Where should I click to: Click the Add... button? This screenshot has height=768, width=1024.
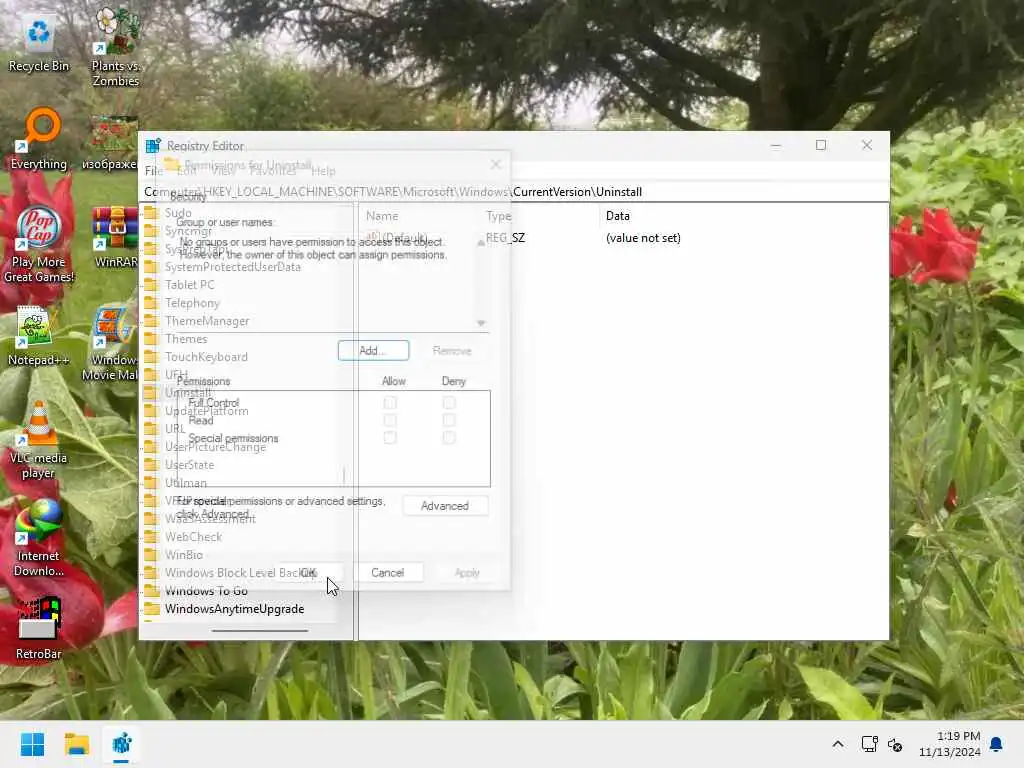click(374, 351)
